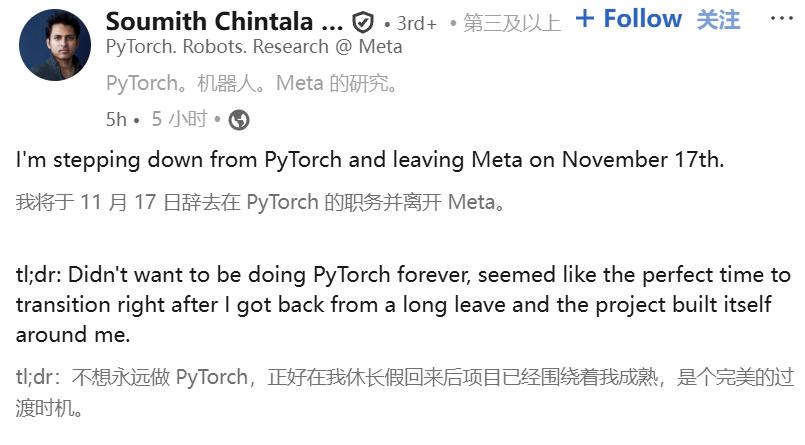Click the Chinese "关注" follow label
The image size is (805, 445).
[x=718, y=19]
